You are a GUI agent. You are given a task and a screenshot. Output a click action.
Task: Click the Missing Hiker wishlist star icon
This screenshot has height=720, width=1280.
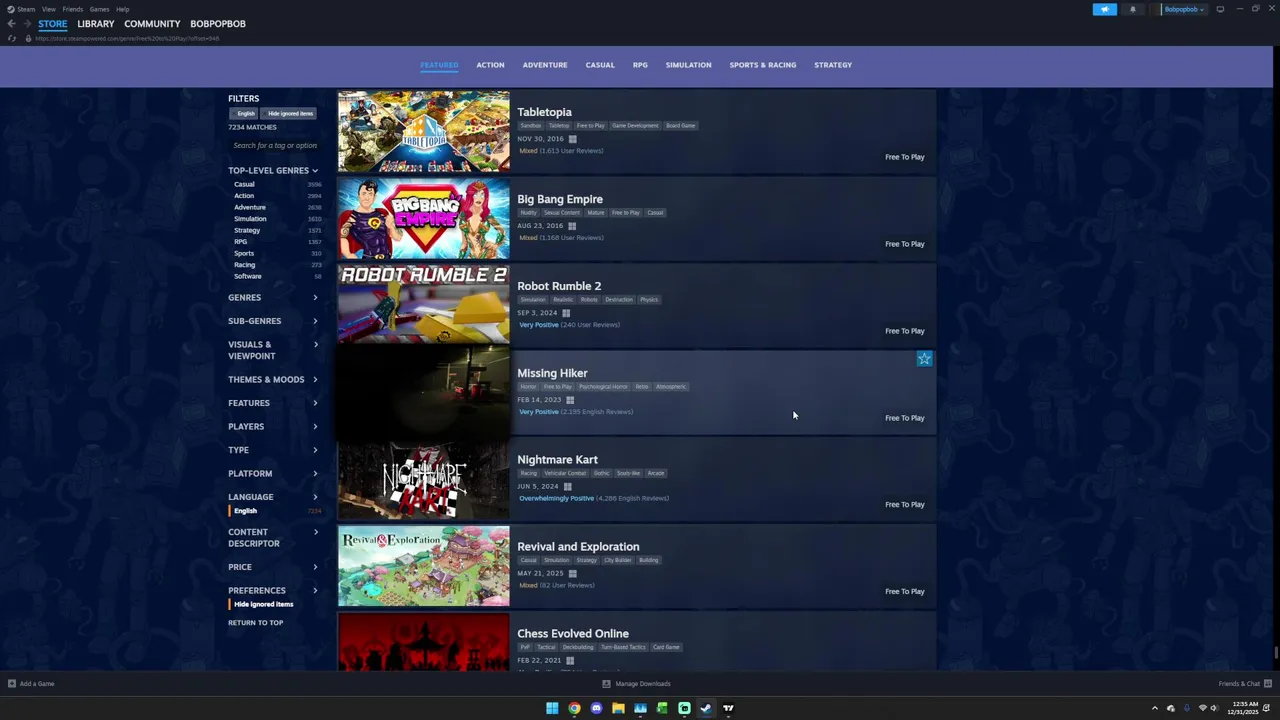924,359
